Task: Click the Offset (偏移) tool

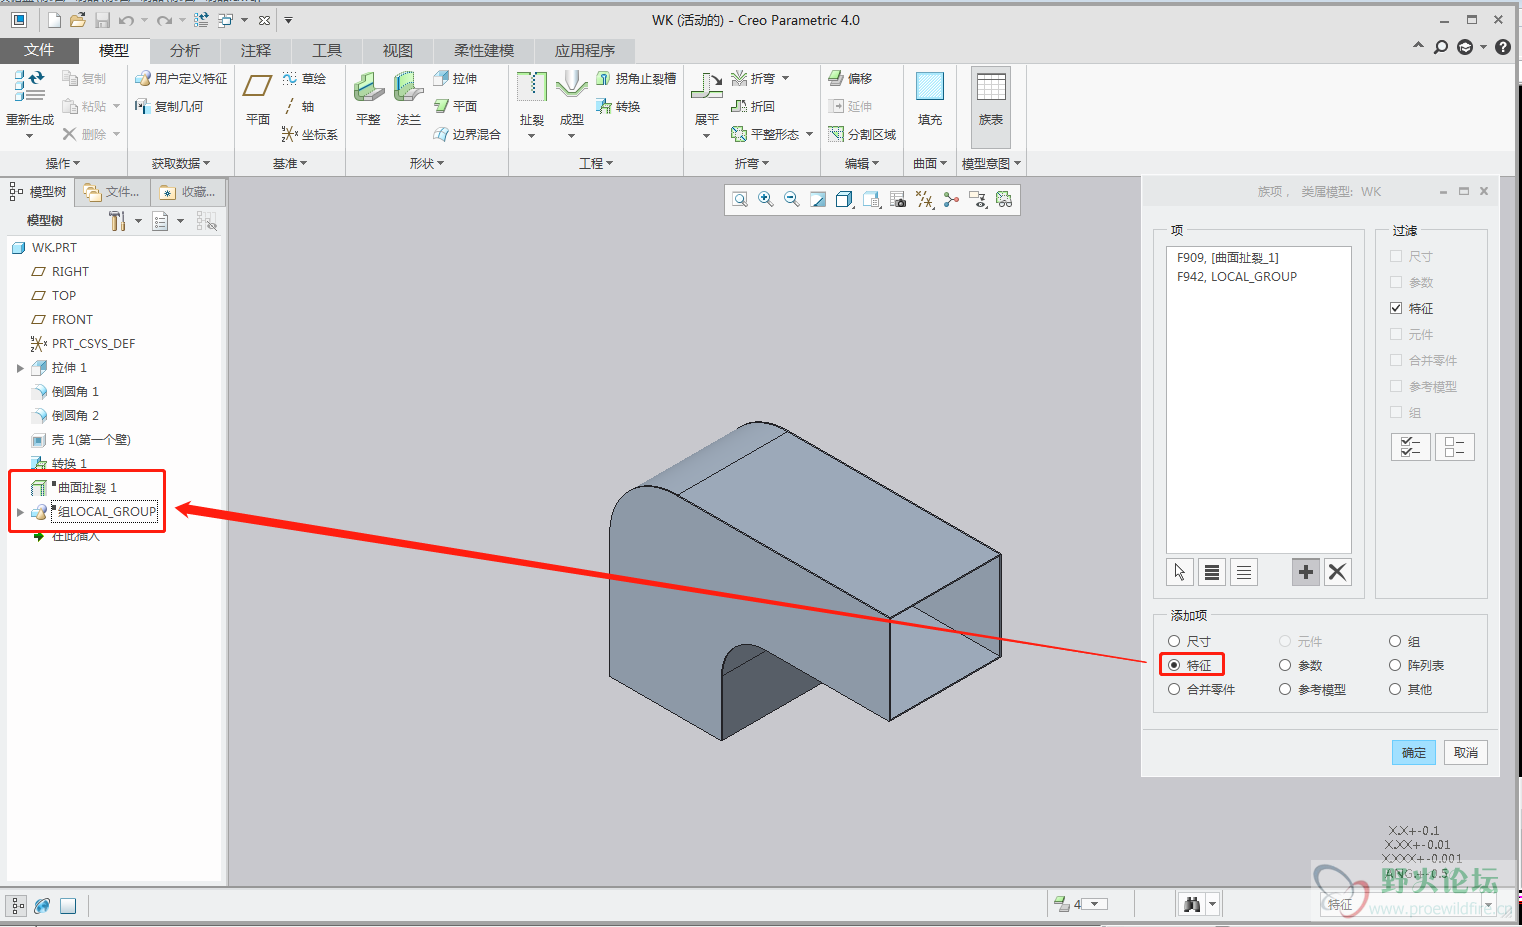Action: (850, 78)
